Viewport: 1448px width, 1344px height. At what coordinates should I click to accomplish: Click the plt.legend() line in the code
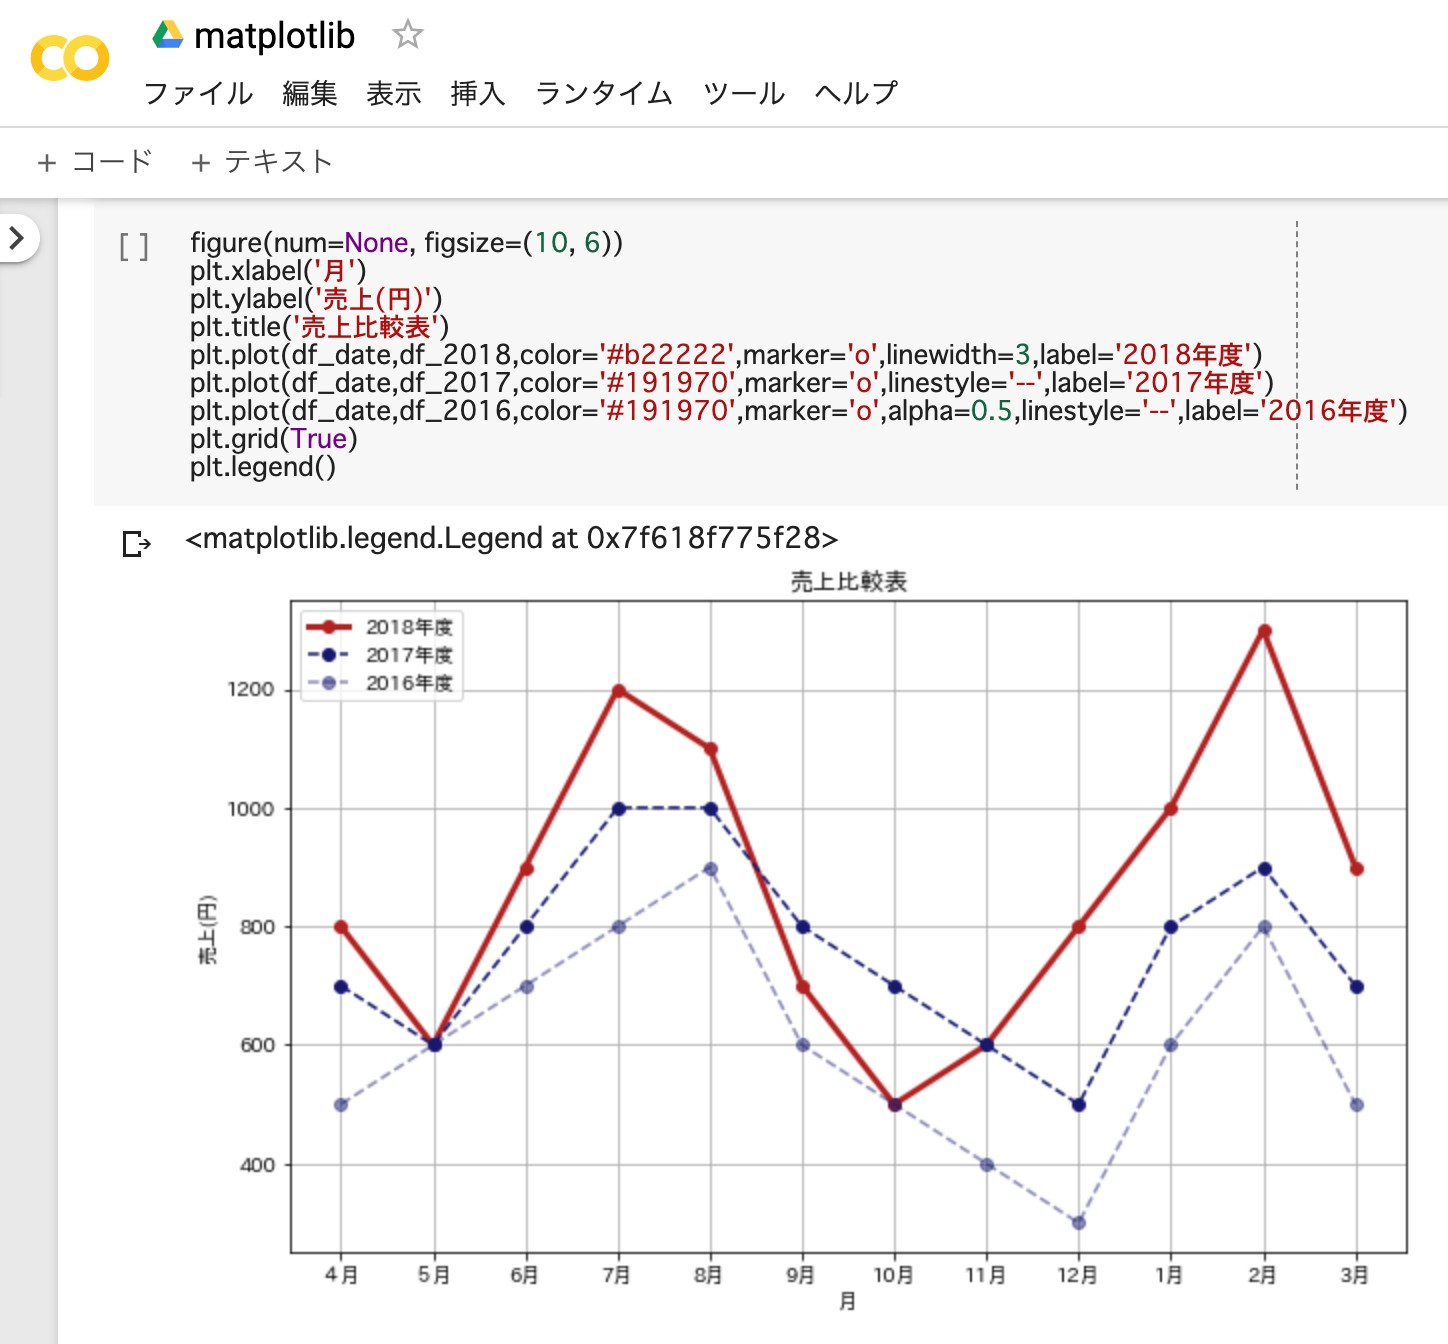[x=263, y=467]
